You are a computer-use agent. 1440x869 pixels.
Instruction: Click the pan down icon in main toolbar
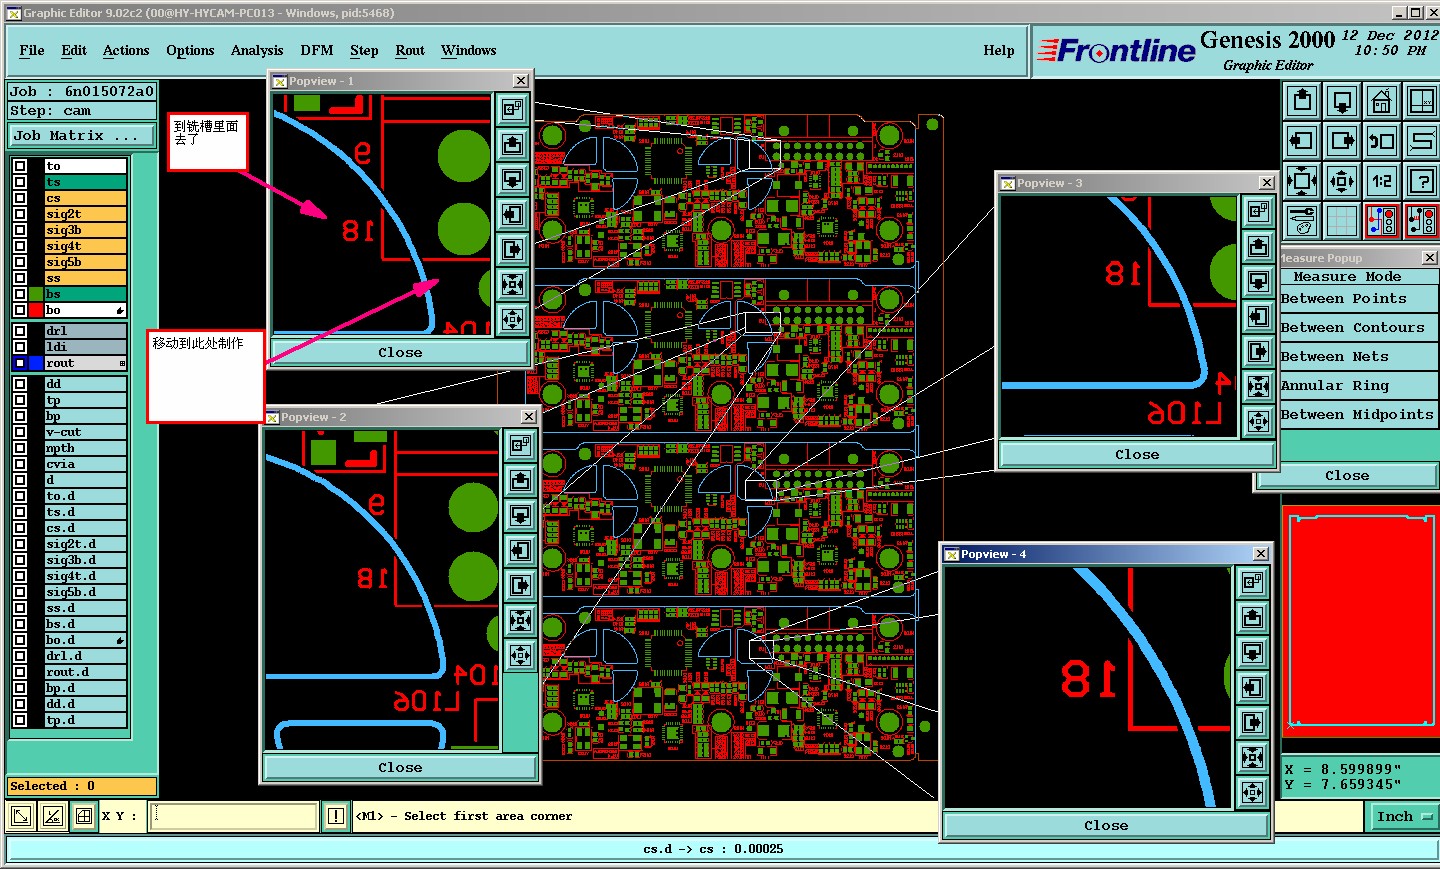coord(1342,101)
